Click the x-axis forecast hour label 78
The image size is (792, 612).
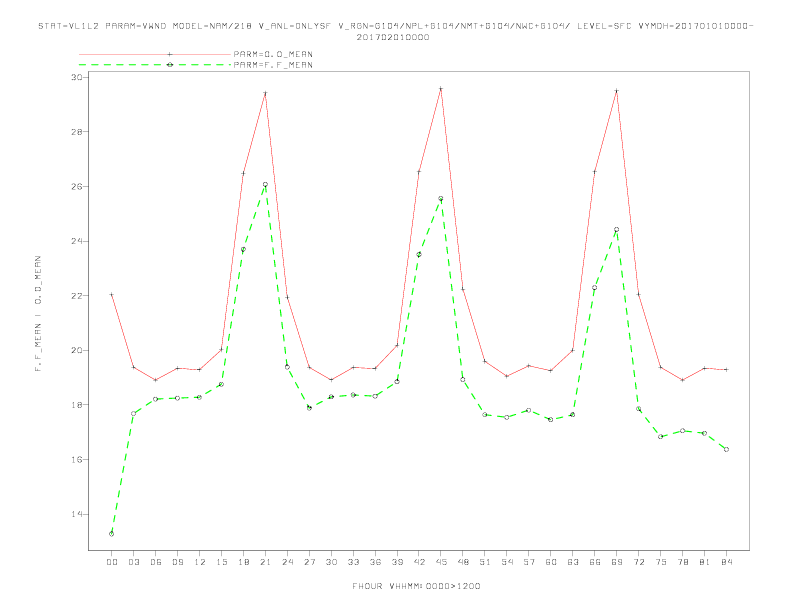[683, 562]
